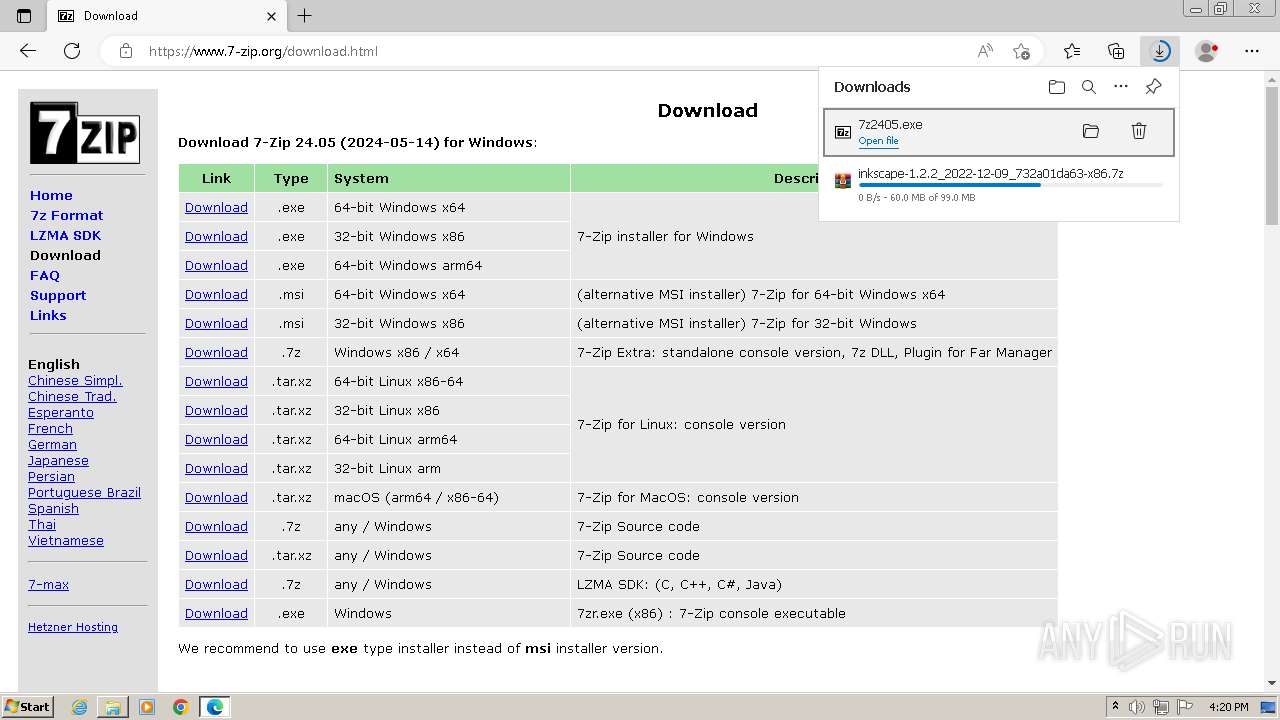1280x720 pixels.
Task: Download the LZMA SDK .7z
Action: pyautogui.click(x=216, y=584)
